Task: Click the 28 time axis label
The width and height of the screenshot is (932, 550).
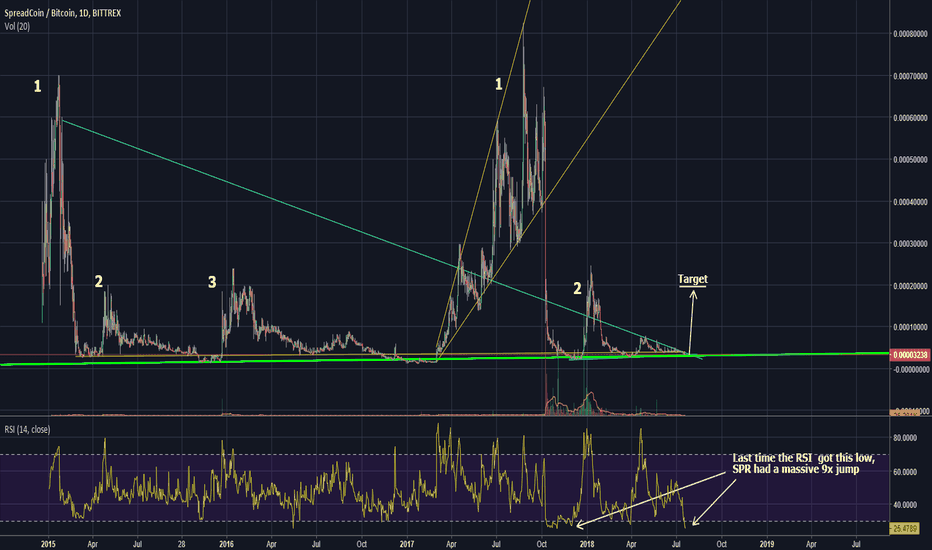Action: (x=182, y=544)
